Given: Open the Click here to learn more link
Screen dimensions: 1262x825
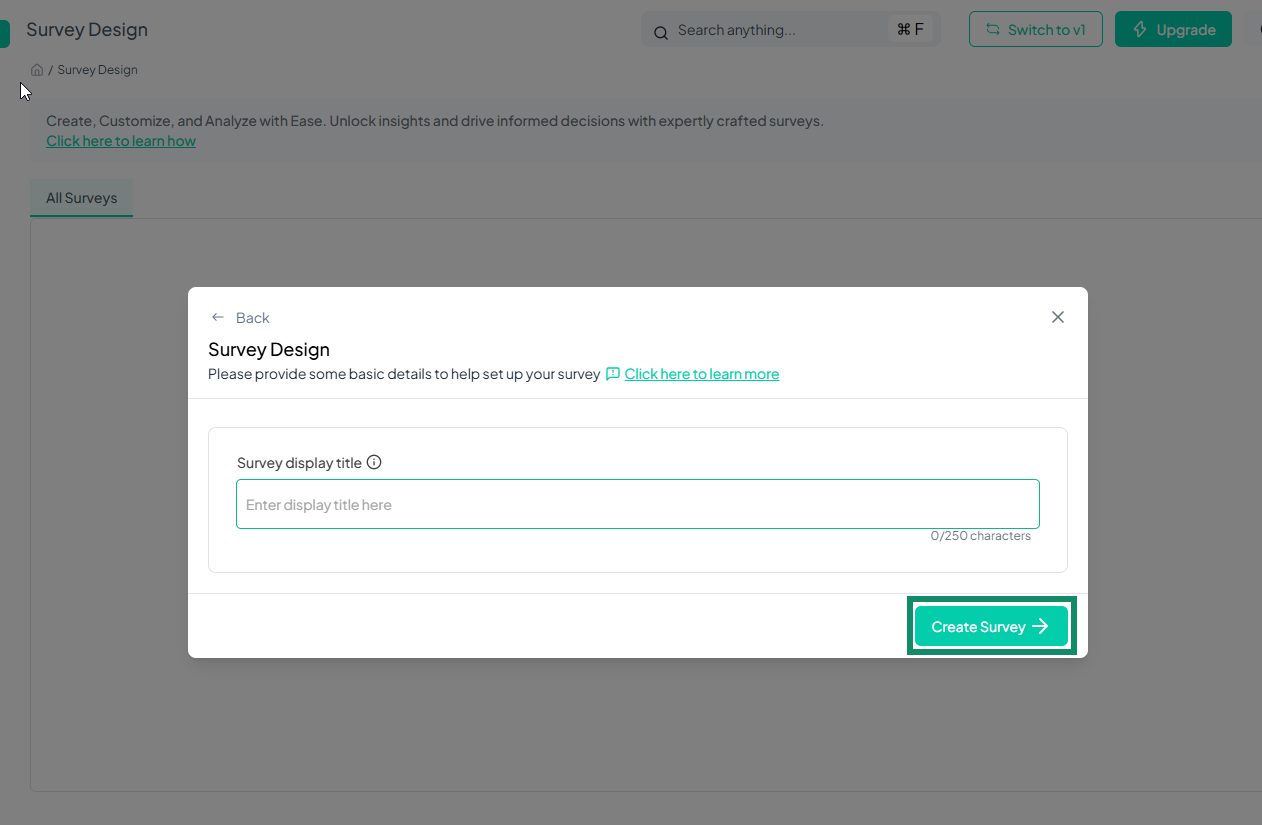Looking at the screenshot, I should [701, 373].
